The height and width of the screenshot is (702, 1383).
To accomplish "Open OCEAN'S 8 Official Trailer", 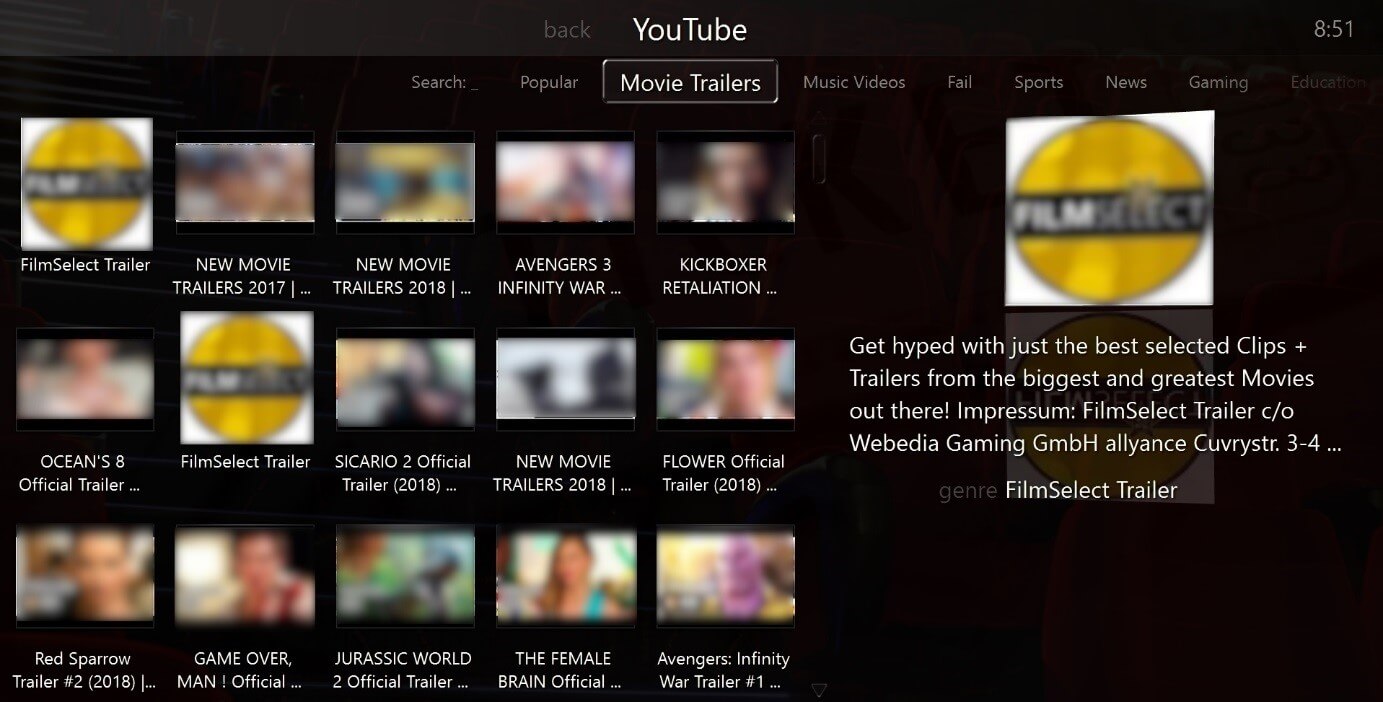I will pyautogui.click(x=85, y=379).
